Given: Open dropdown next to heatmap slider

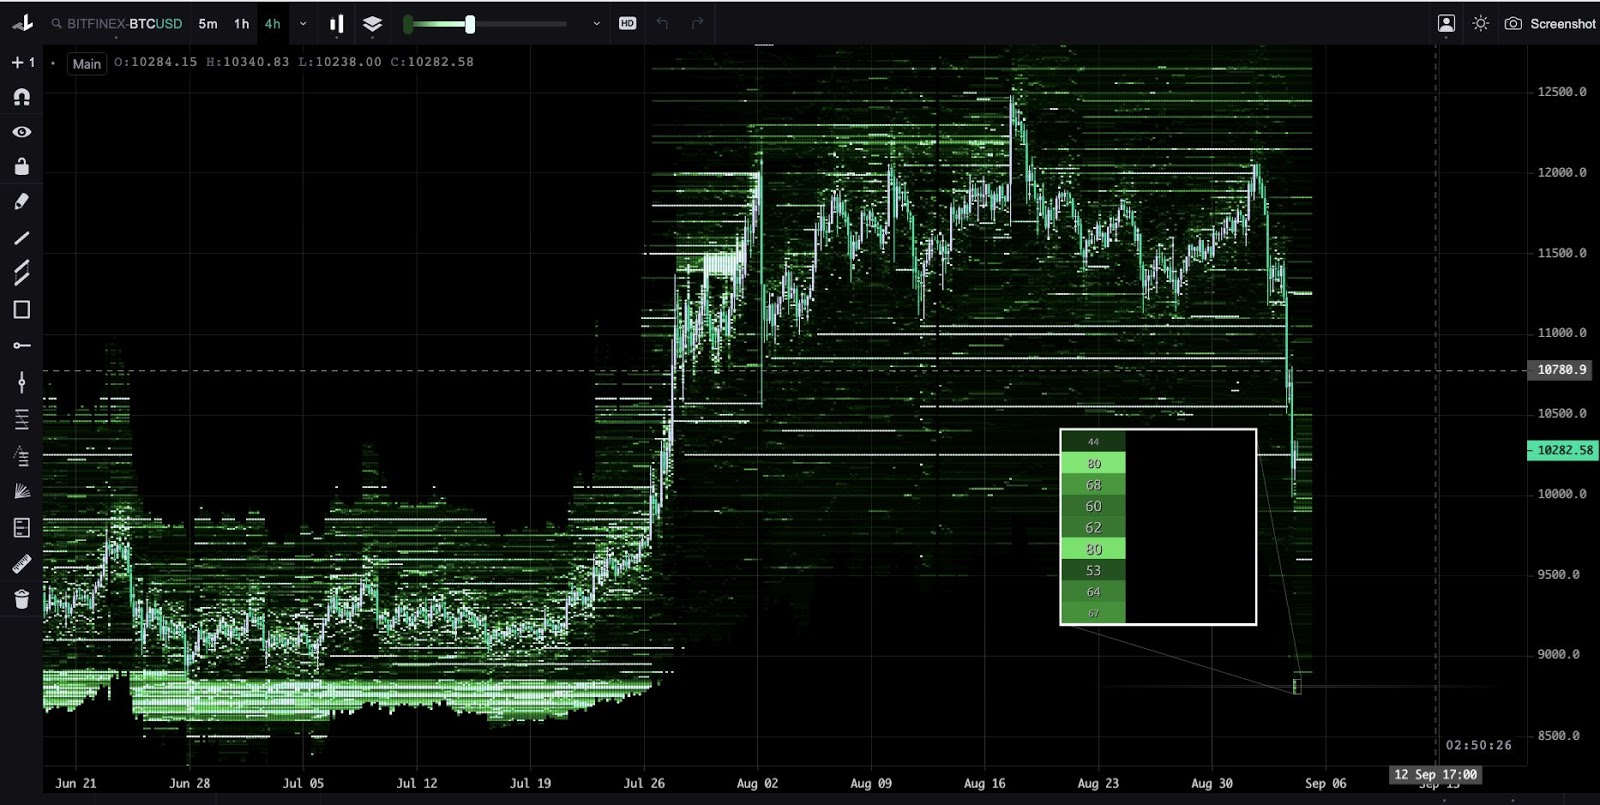Looking at the screenshot, I should [596, 23].
